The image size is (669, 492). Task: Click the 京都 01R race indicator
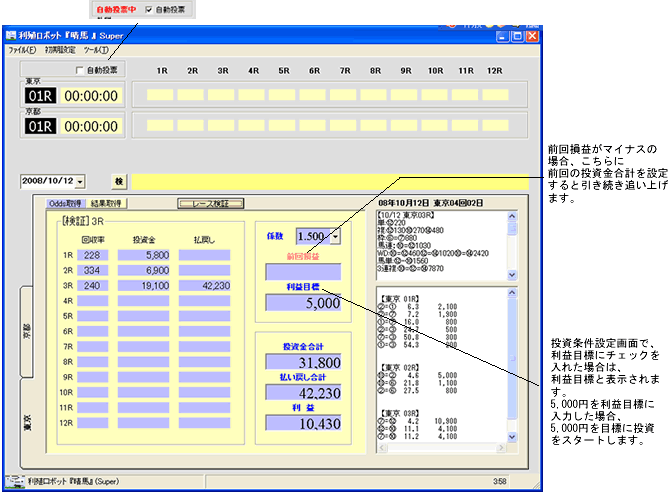(40, 127)
